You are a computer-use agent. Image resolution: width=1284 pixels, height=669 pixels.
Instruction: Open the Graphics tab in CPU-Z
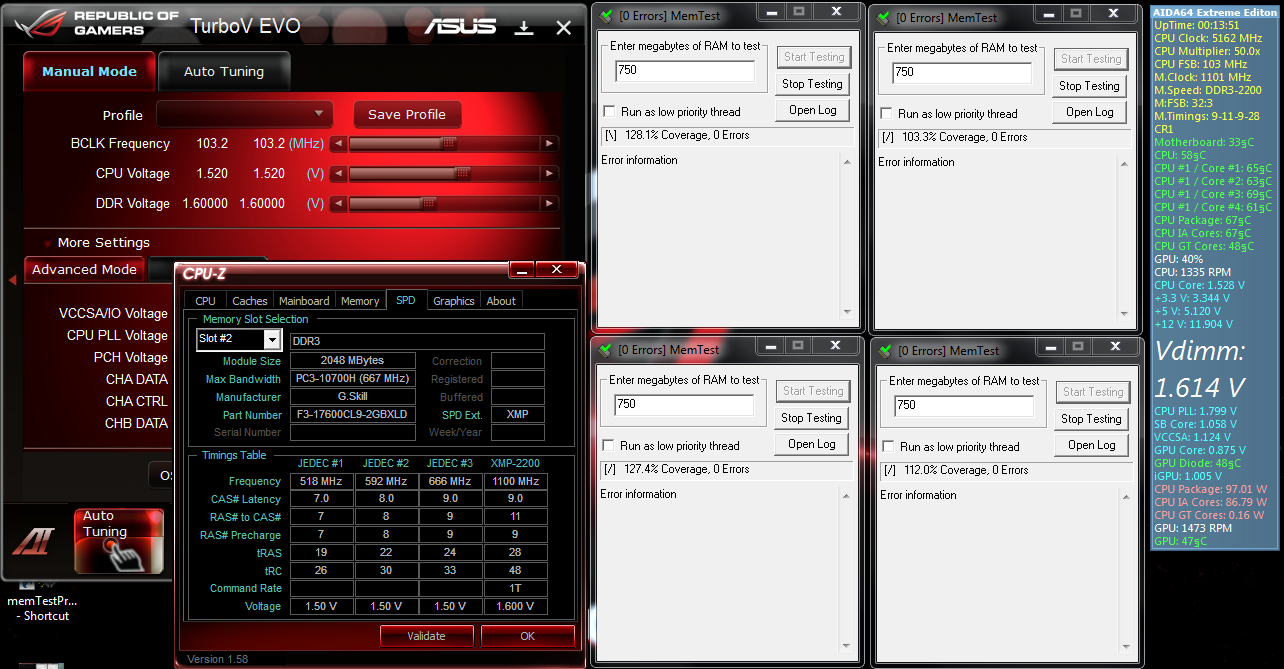[x=454, y=301]
